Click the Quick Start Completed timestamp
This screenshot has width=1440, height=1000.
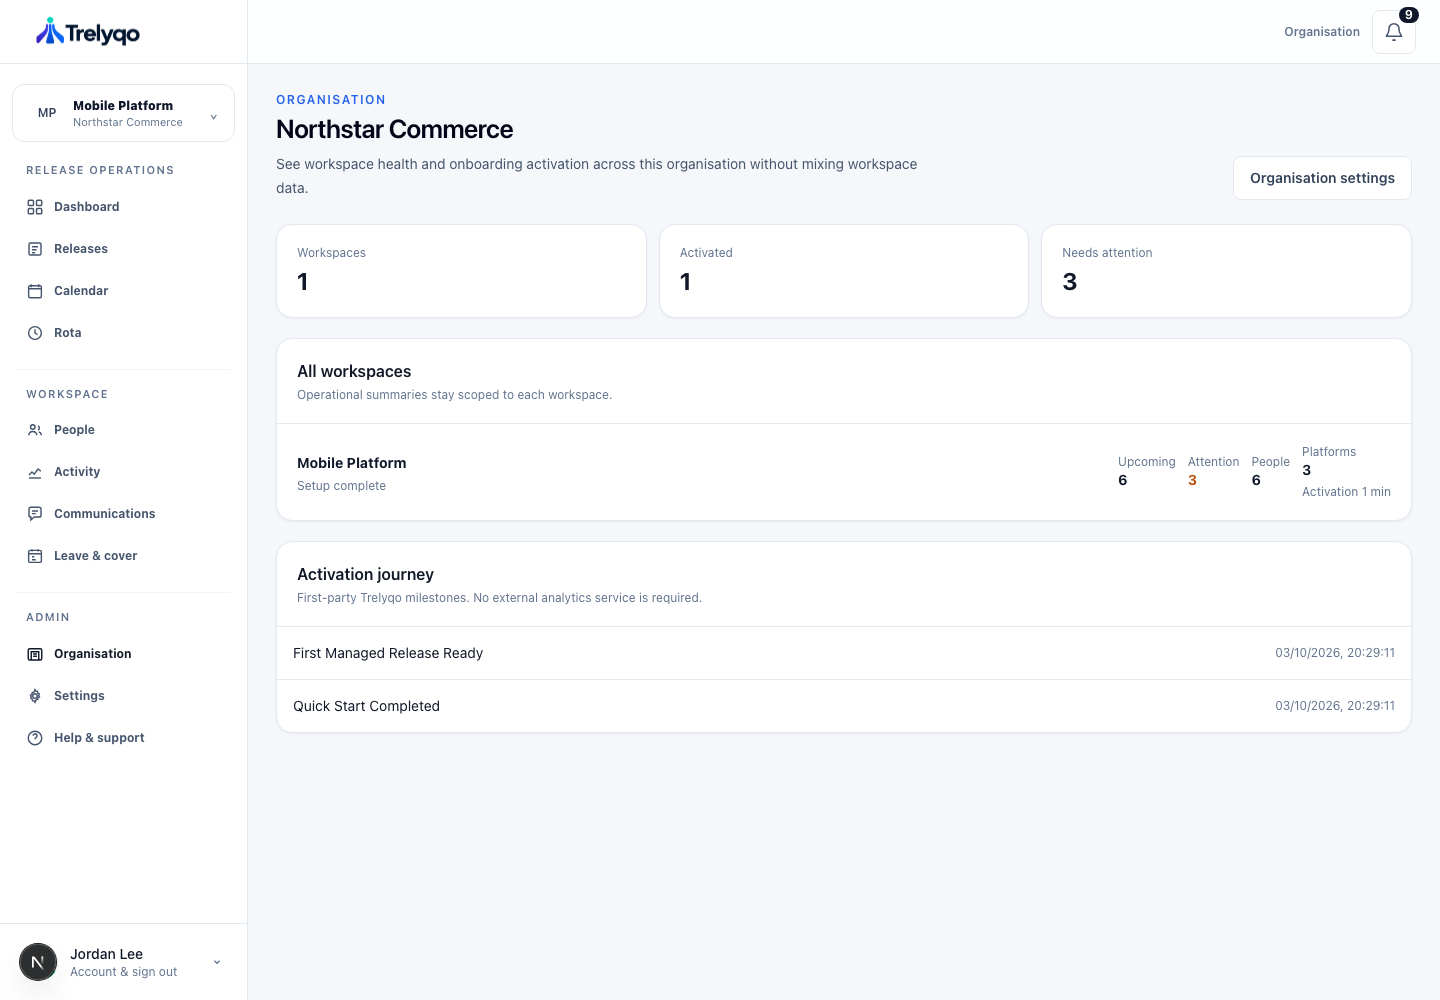click(x=1335, y=706)
